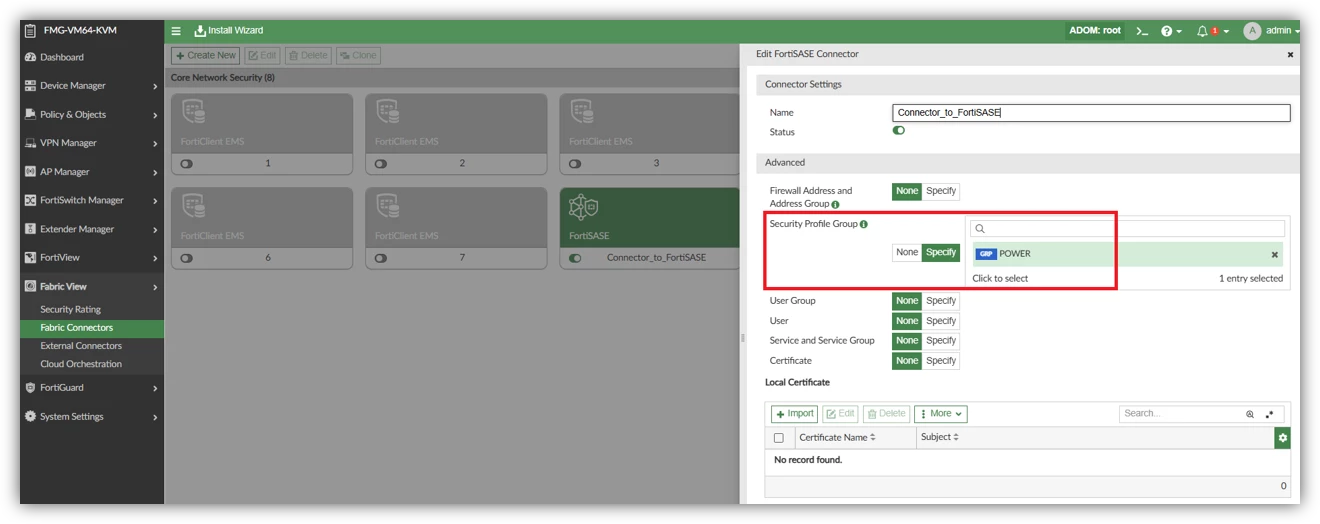Image resolution: width=1320 pixels, height=524 pixels.
Task: Click the hamburger menu icon in top bar
Action: click(x=177, y=31)
